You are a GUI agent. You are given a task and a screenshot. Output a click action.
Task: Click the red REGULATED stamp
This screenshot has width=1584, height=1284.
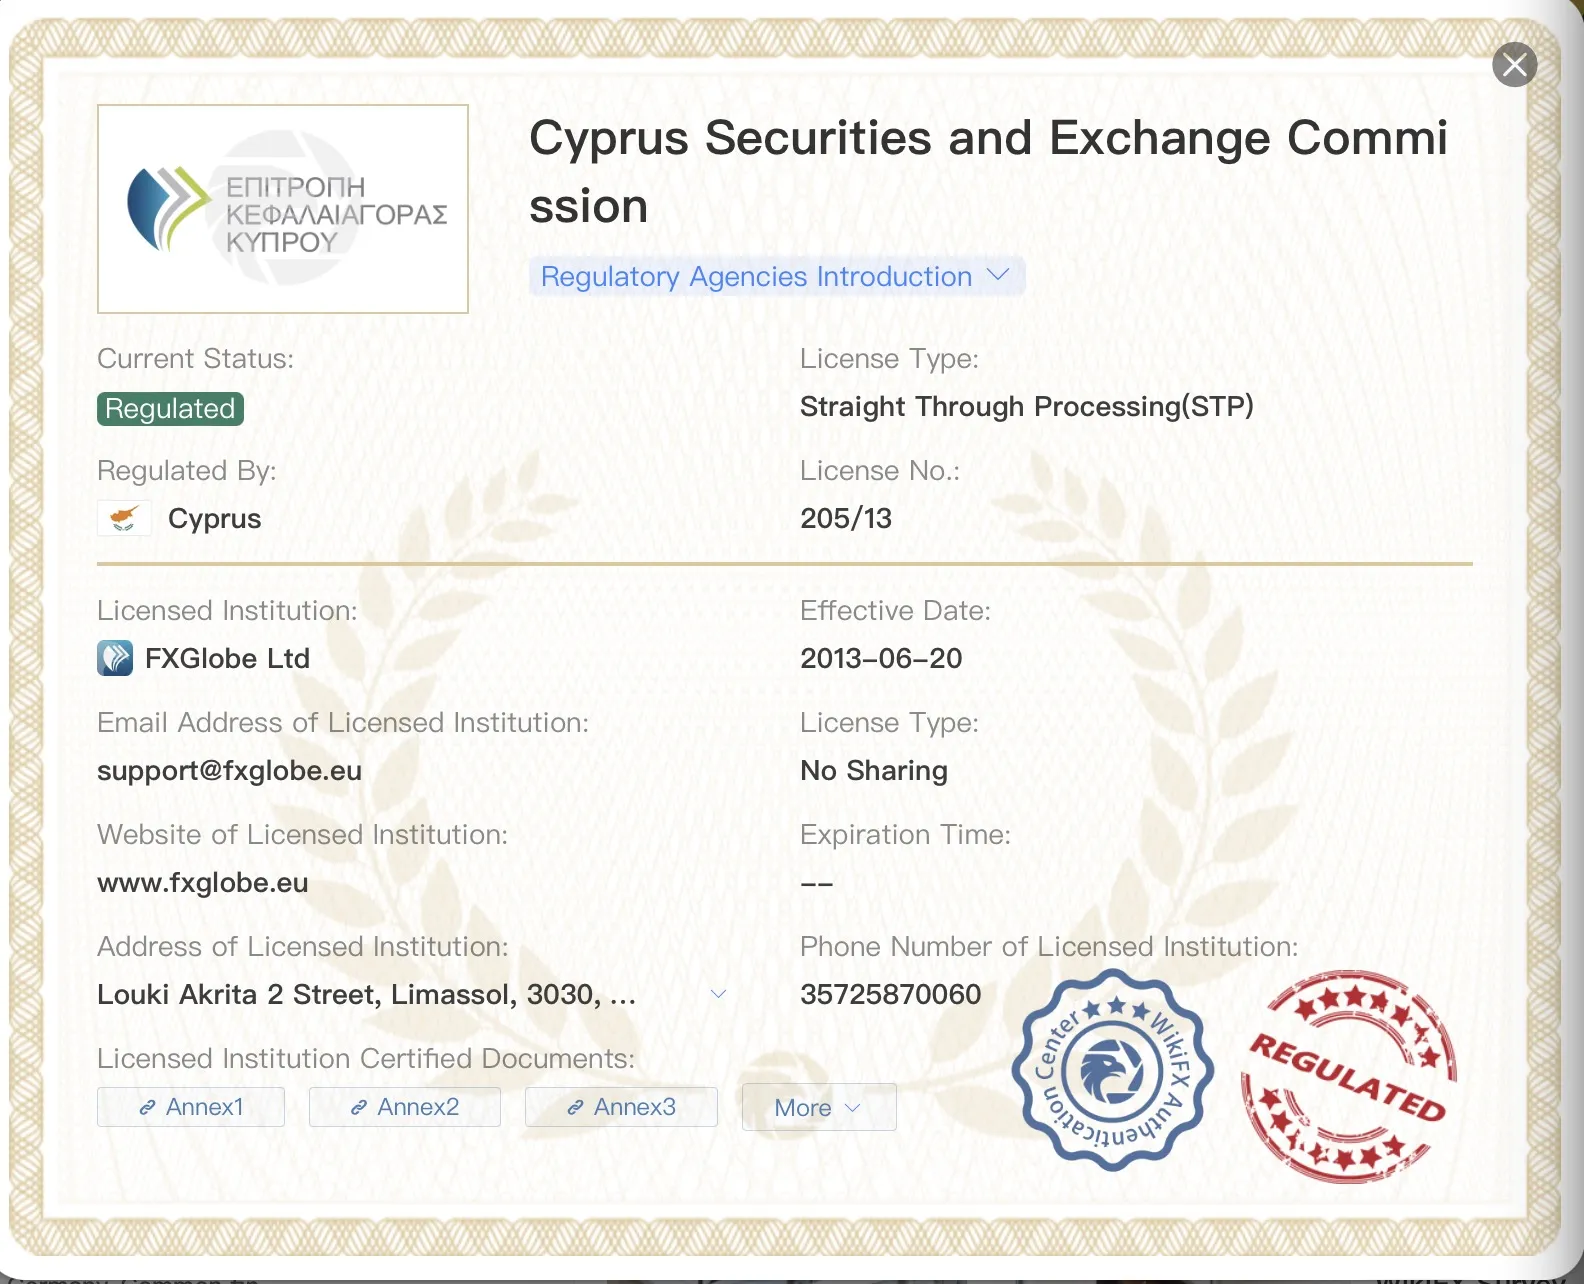point(1349,1076)
